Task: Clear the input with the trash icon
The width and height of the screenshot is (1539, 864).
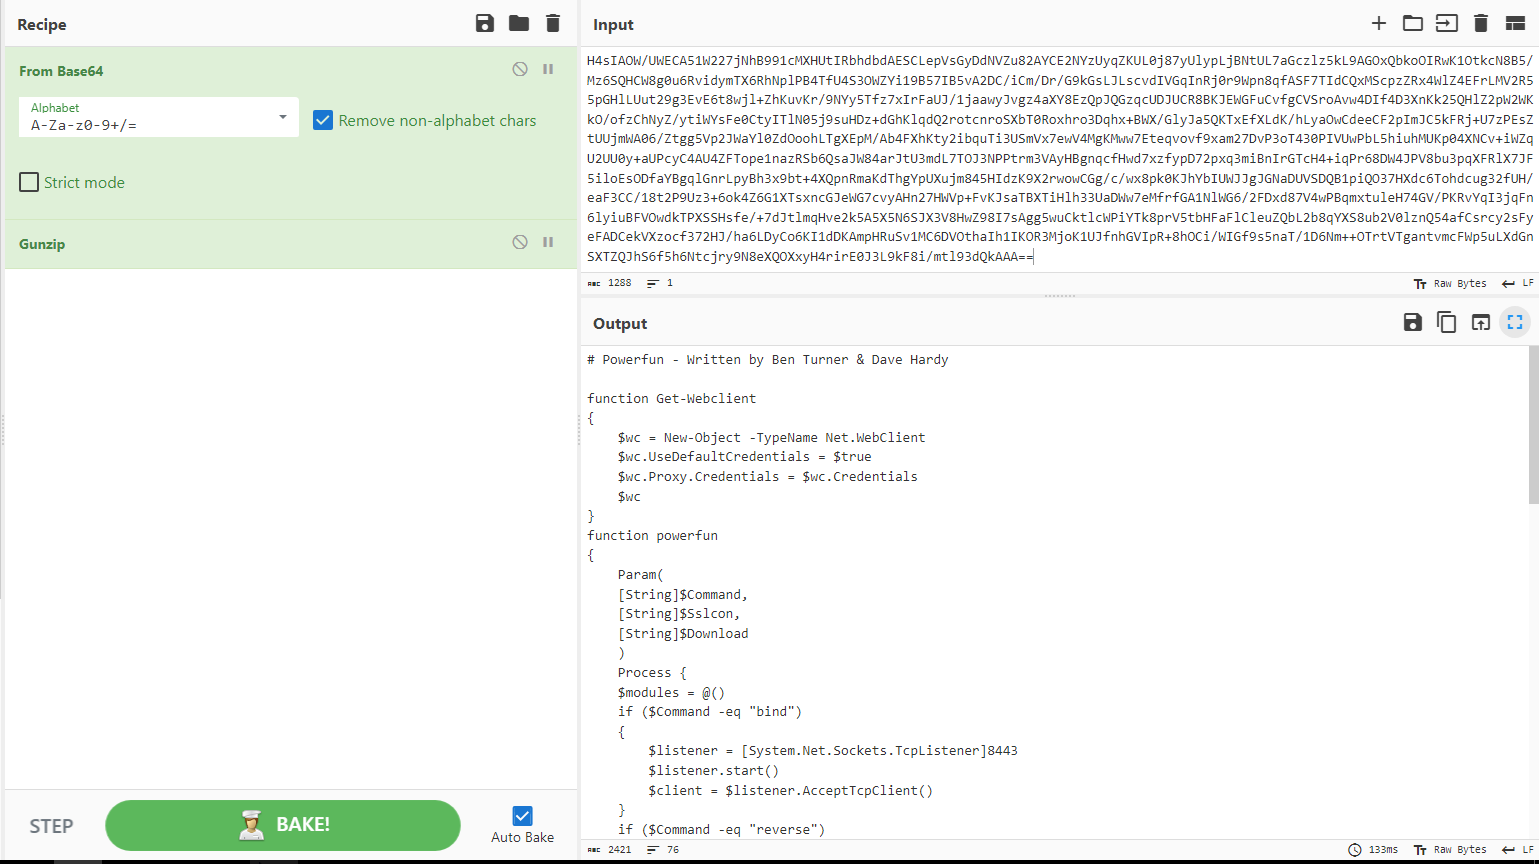Action: pos(1481,24)
